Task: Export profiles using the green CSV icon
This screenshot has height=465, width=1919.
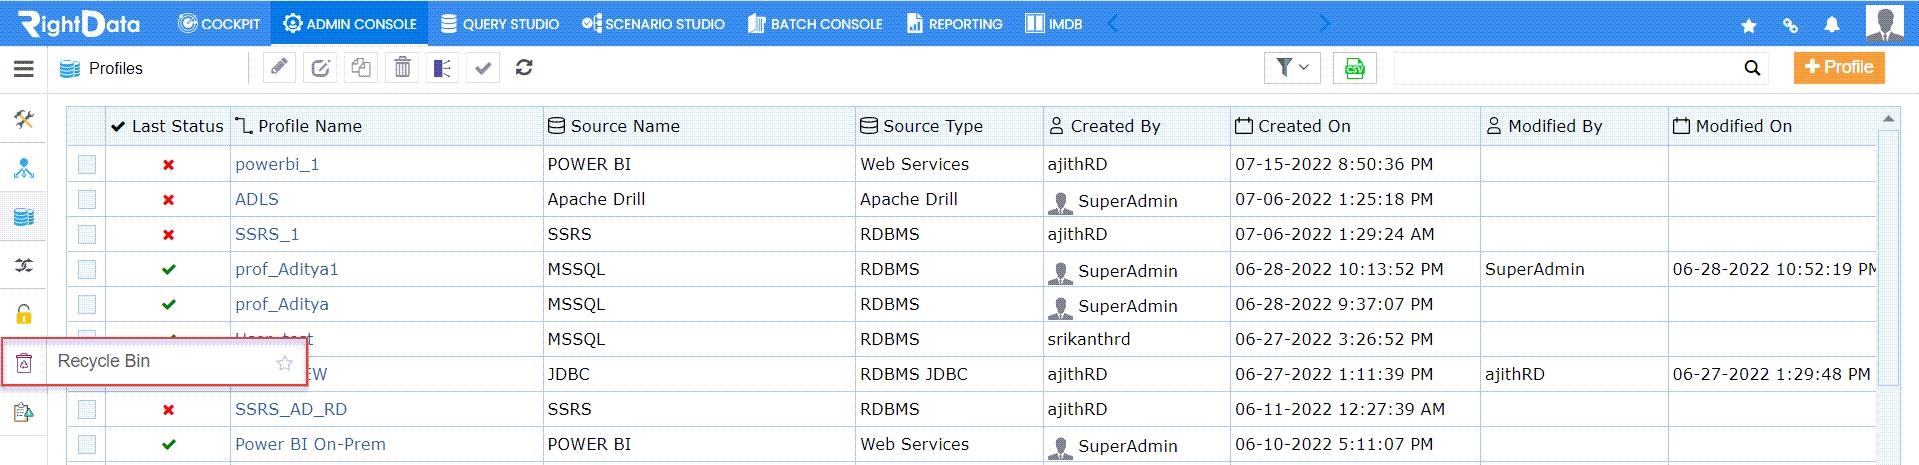Action: pyautogui.click(x=1355, y=68)
